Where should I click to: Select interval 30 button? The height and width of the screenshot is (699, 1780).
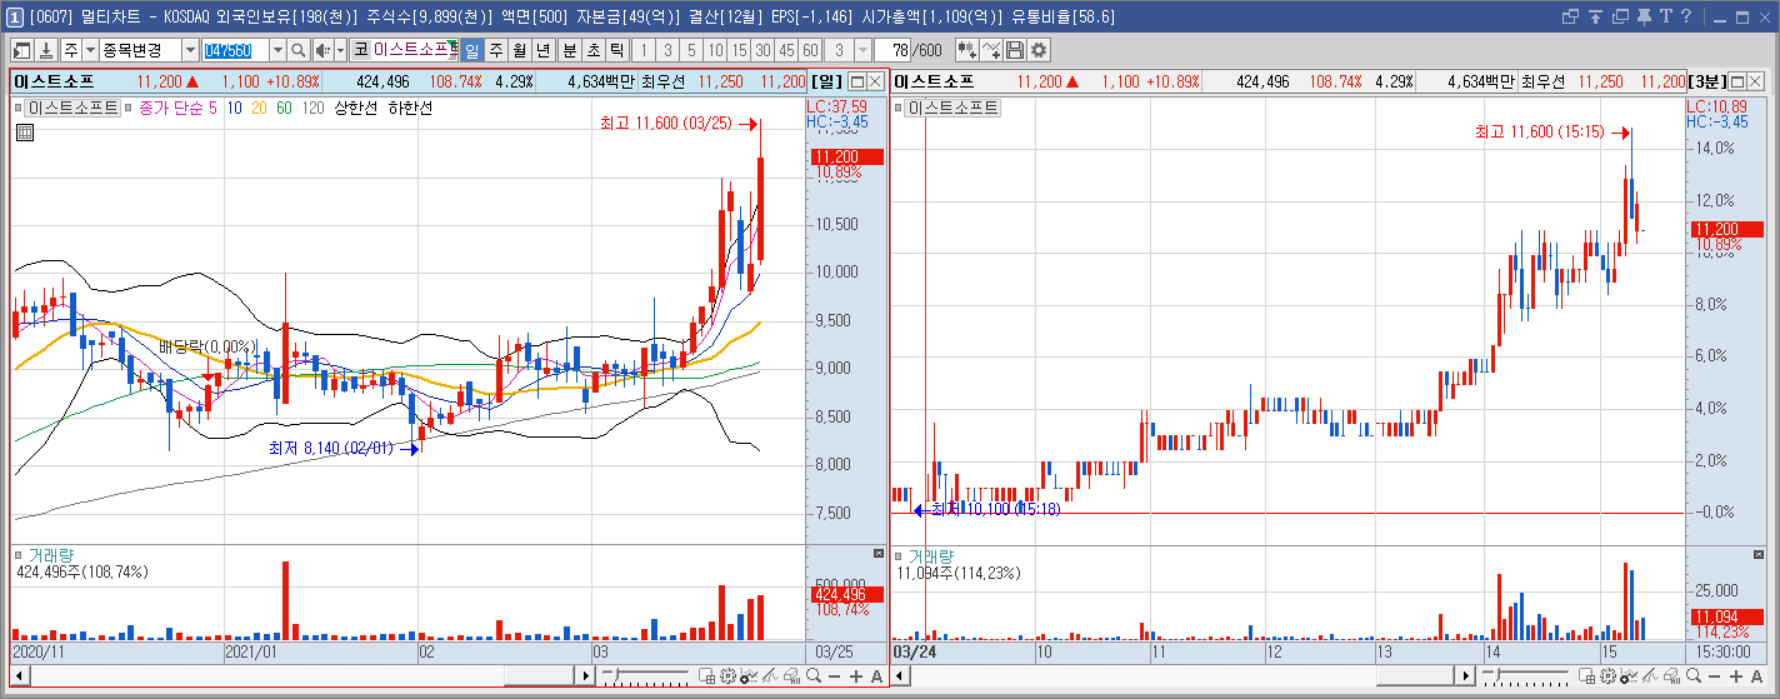tap(763, 50)
